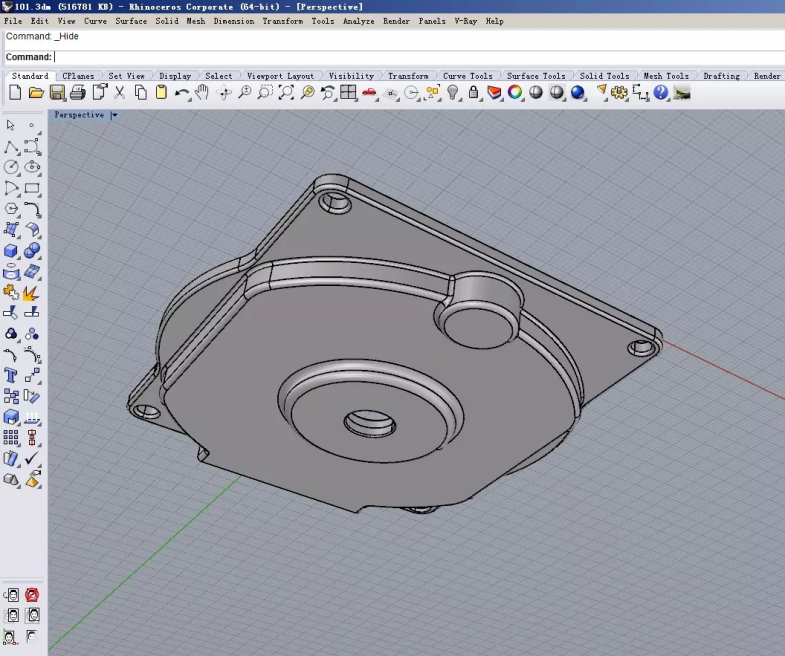785x656 pixels.
Task: Choose the Circle drawing tool
Action: pos(11,167)
